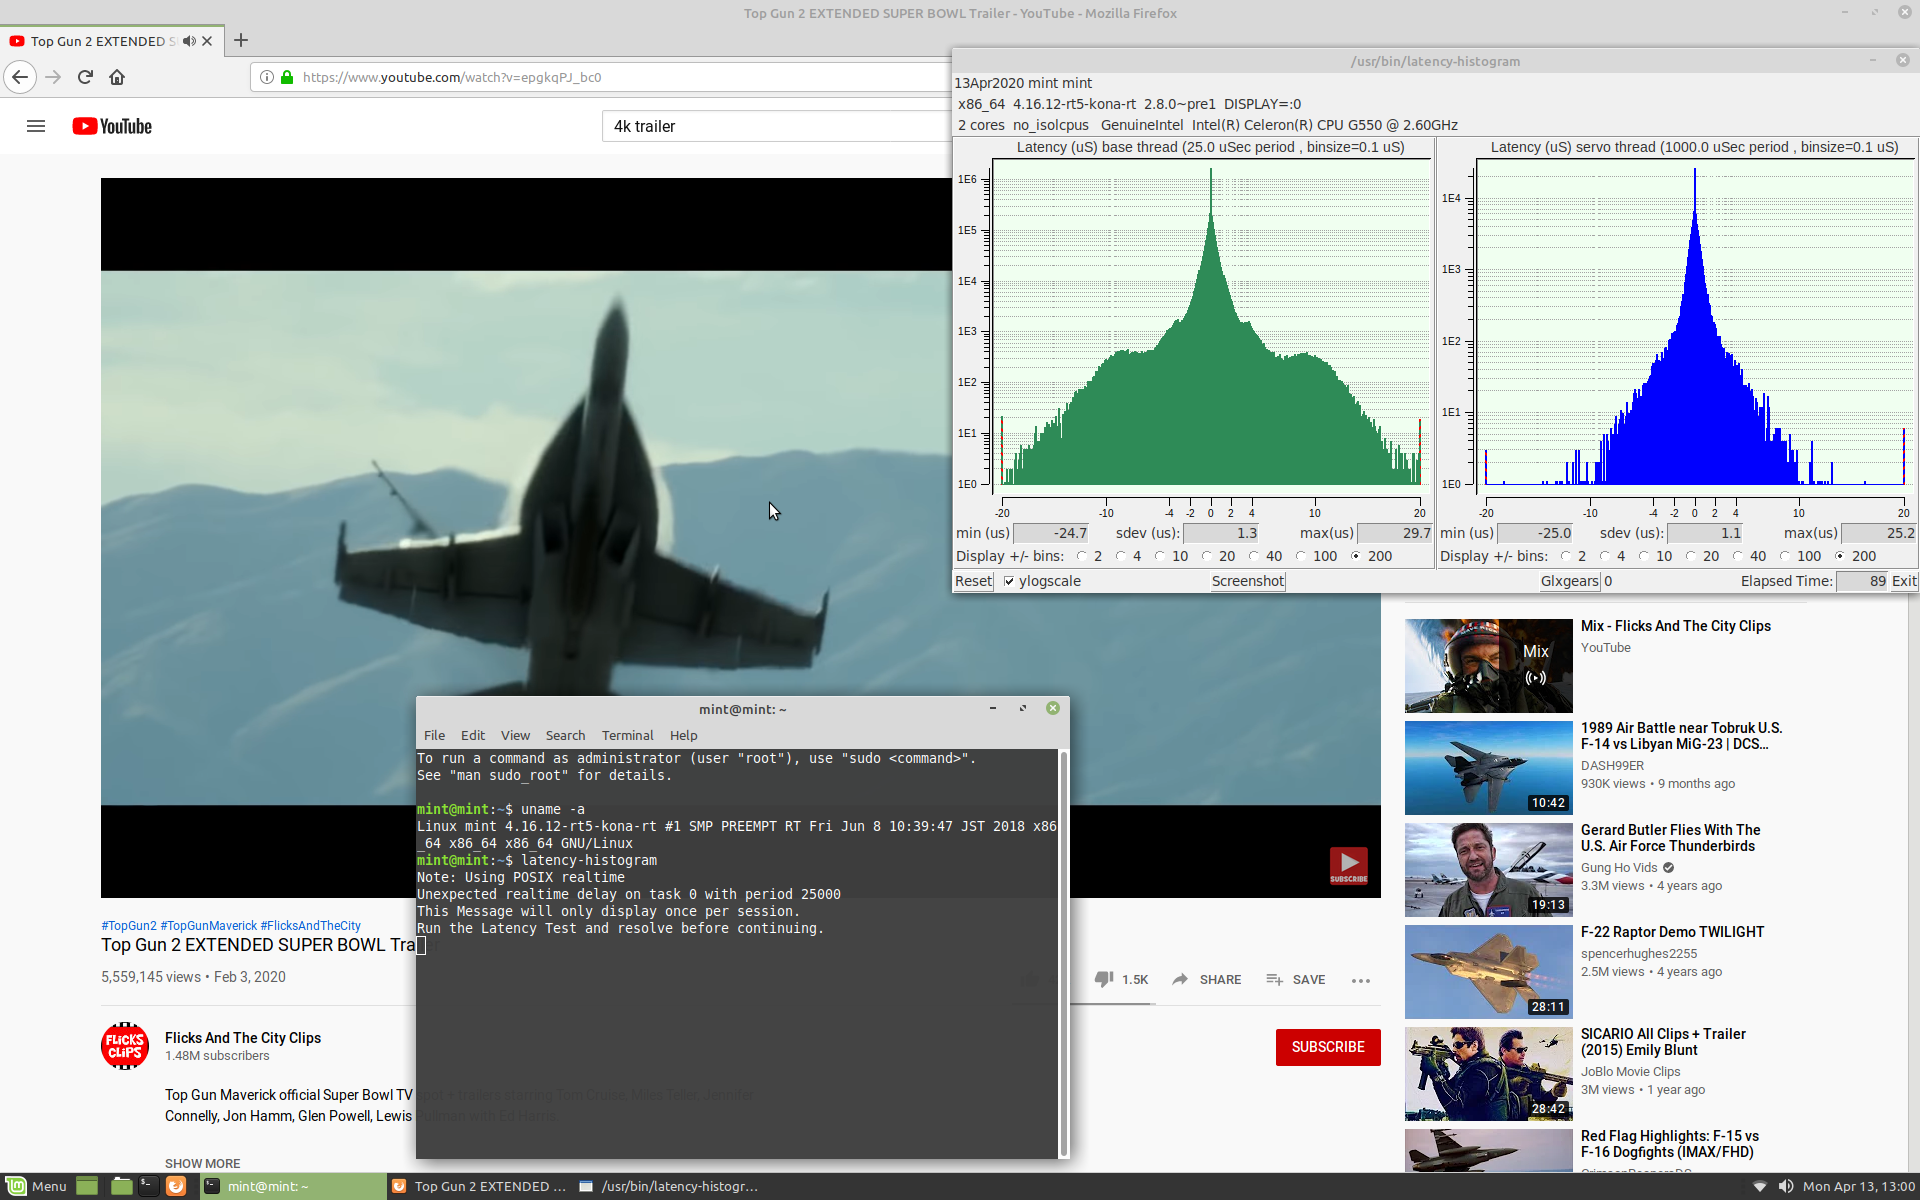1920x1200 pixels.
Task: Click the subscribe watermark on the video
Action: [1348, 865]
